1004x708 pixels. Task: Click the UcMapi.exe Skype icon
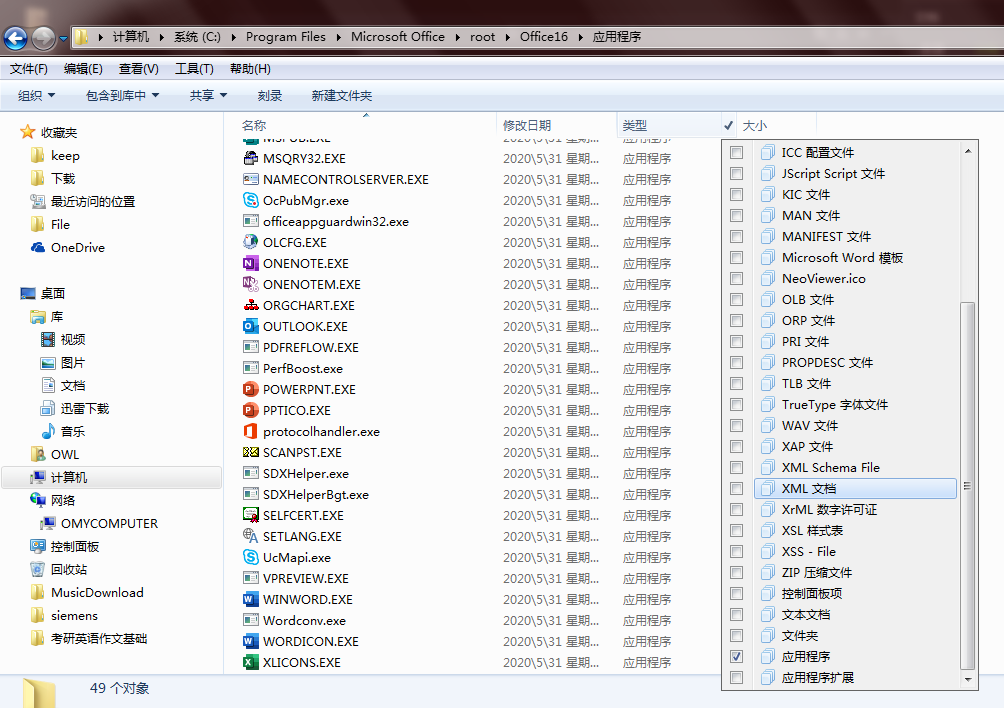[250, 558]
